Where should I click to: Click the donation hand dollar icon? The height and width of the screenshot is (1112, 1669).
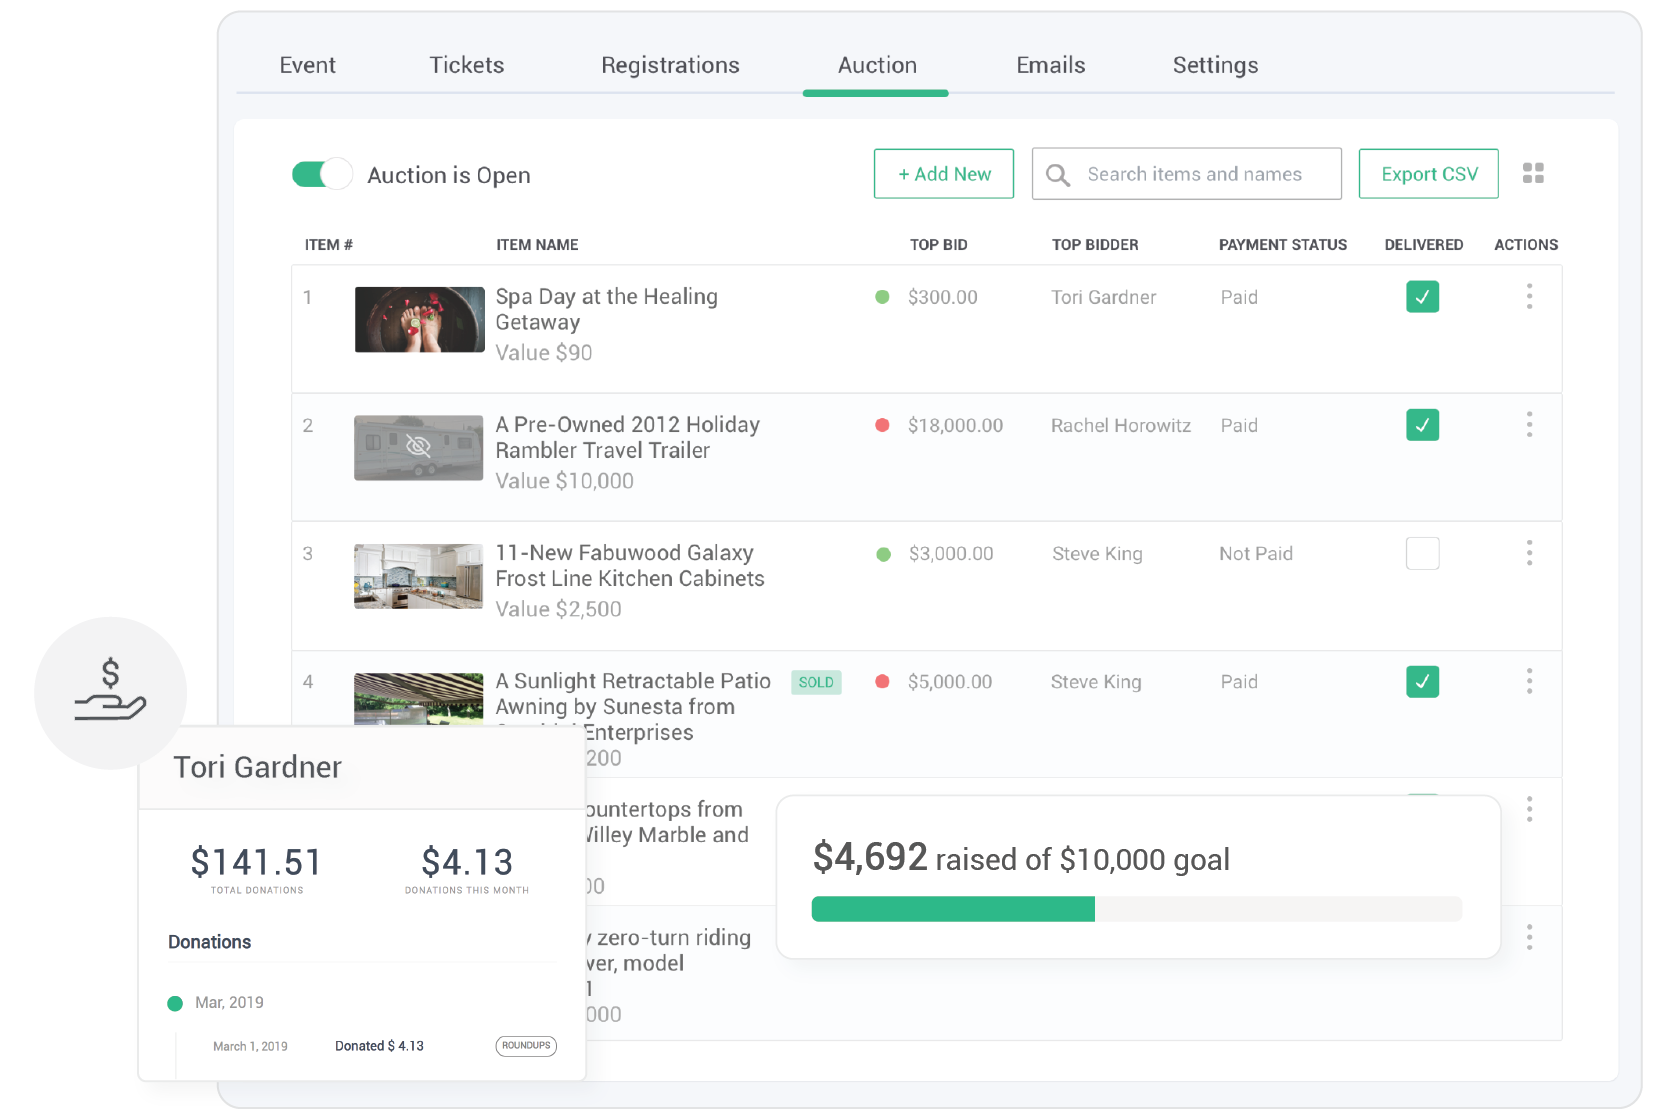pyautogui.click(x=110, y=690)
